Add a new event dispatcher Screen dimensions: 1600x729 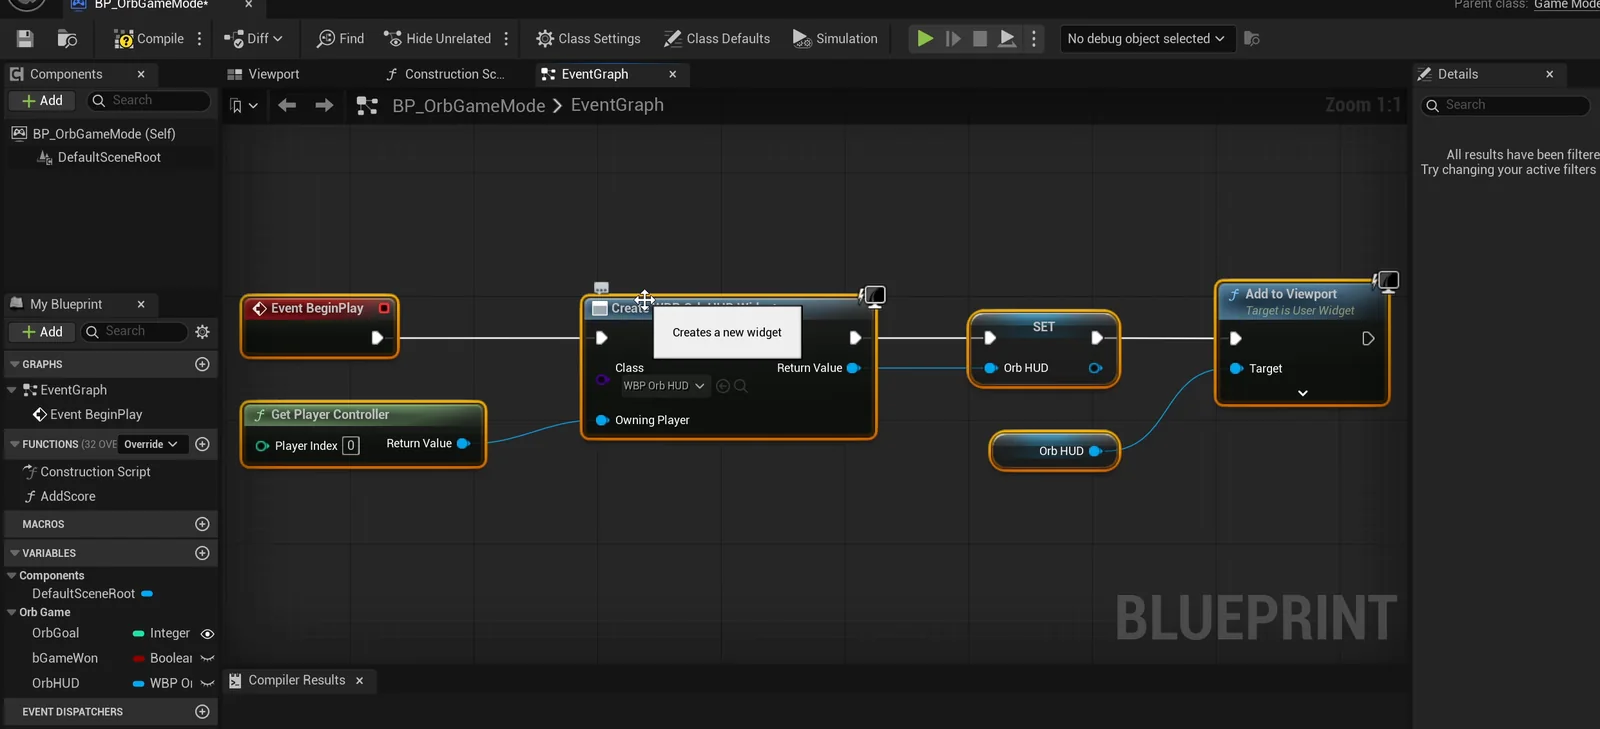tap(202, 712)
